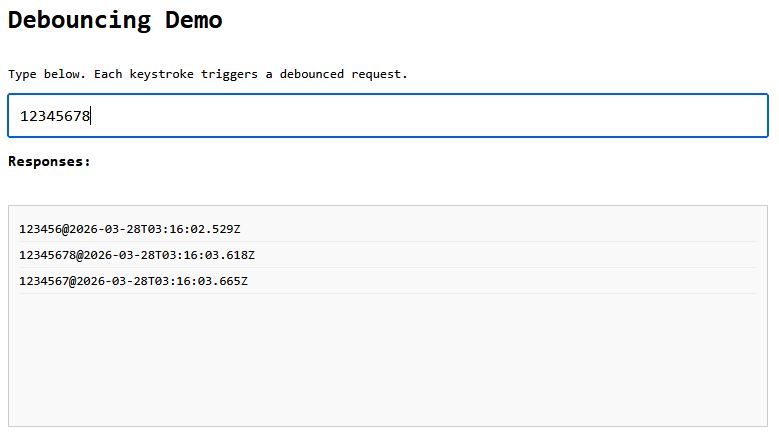Screen dimensions: 779x439
Task: Click the empty area below the response list
Action: [387, 360]
